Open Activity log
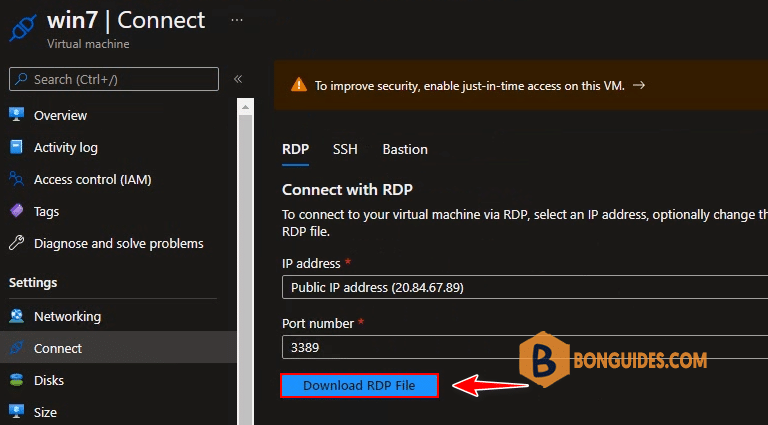Viewport: 768px width, 425px height. (66, 147)
